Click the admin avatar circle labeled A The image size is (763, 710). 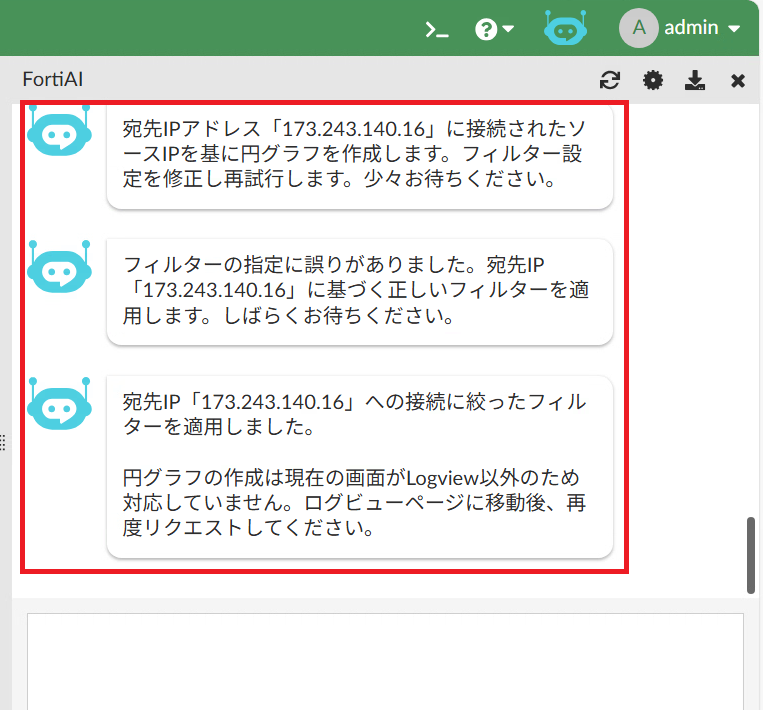pyautogui.click(x=639, y=28)
